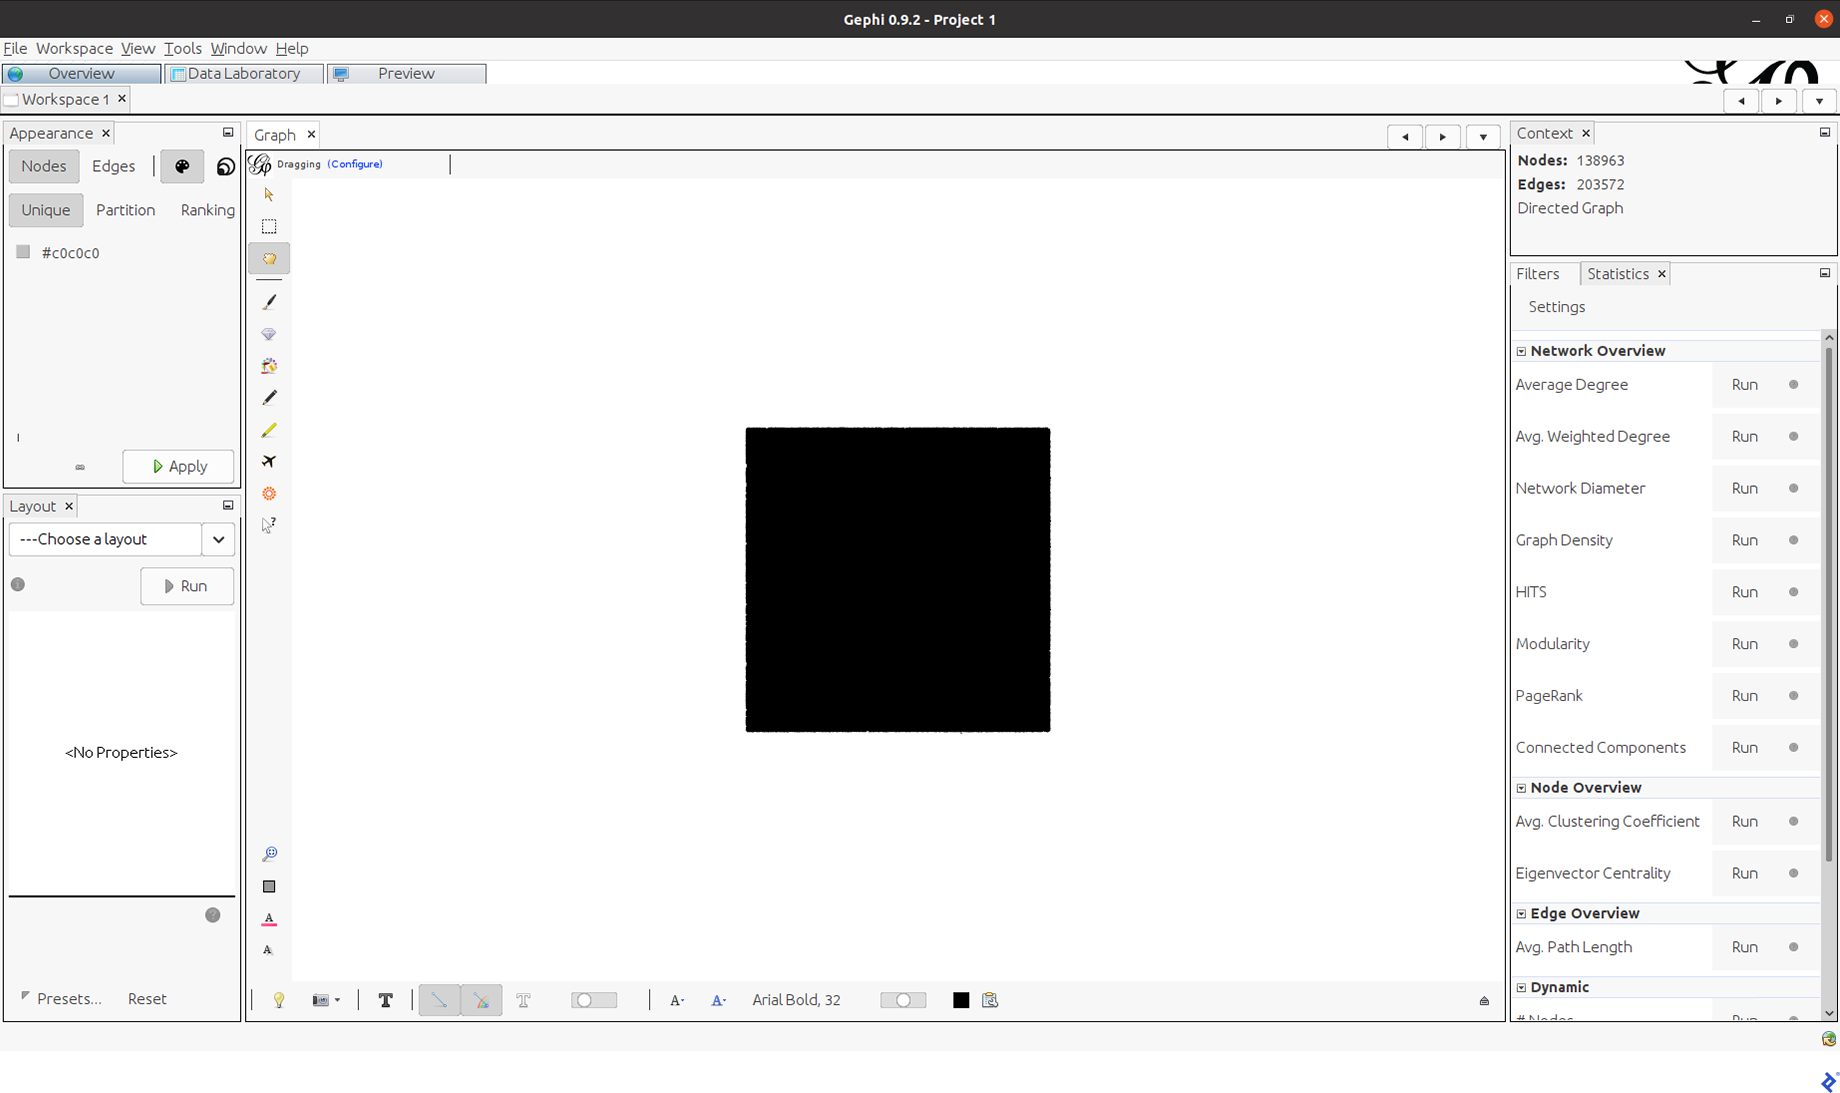Open the #c0c0c0 node color swatch
The width and height of the screenshot is (1840, 1093).
23,252
